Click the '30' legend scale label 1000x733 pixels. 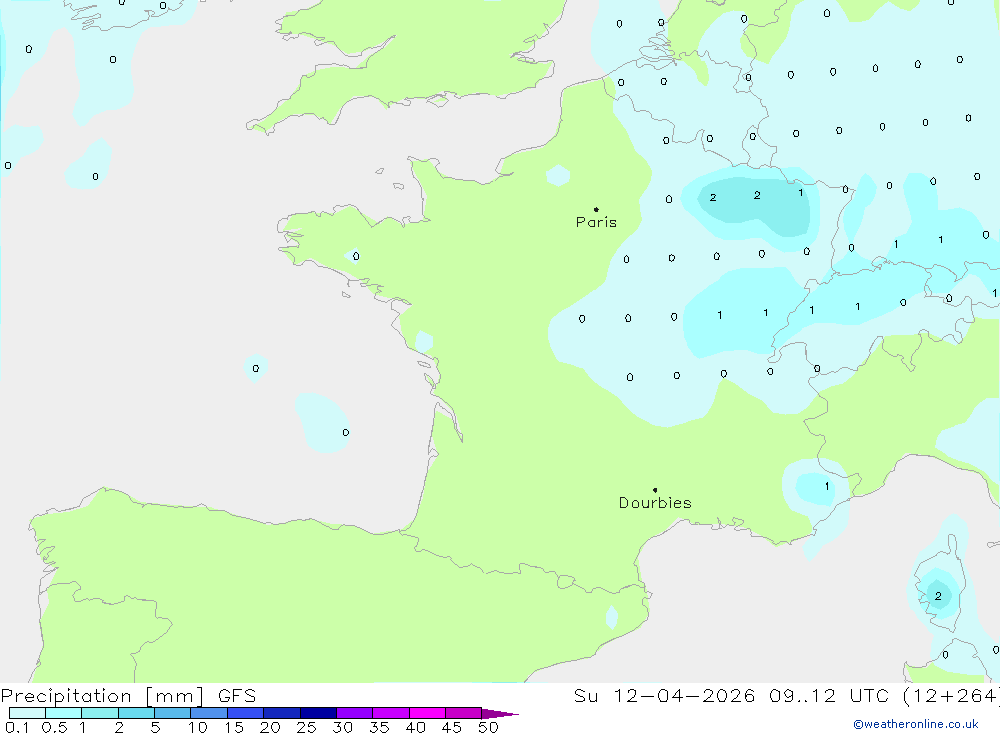pyautogui.click(x=343, y=727)
